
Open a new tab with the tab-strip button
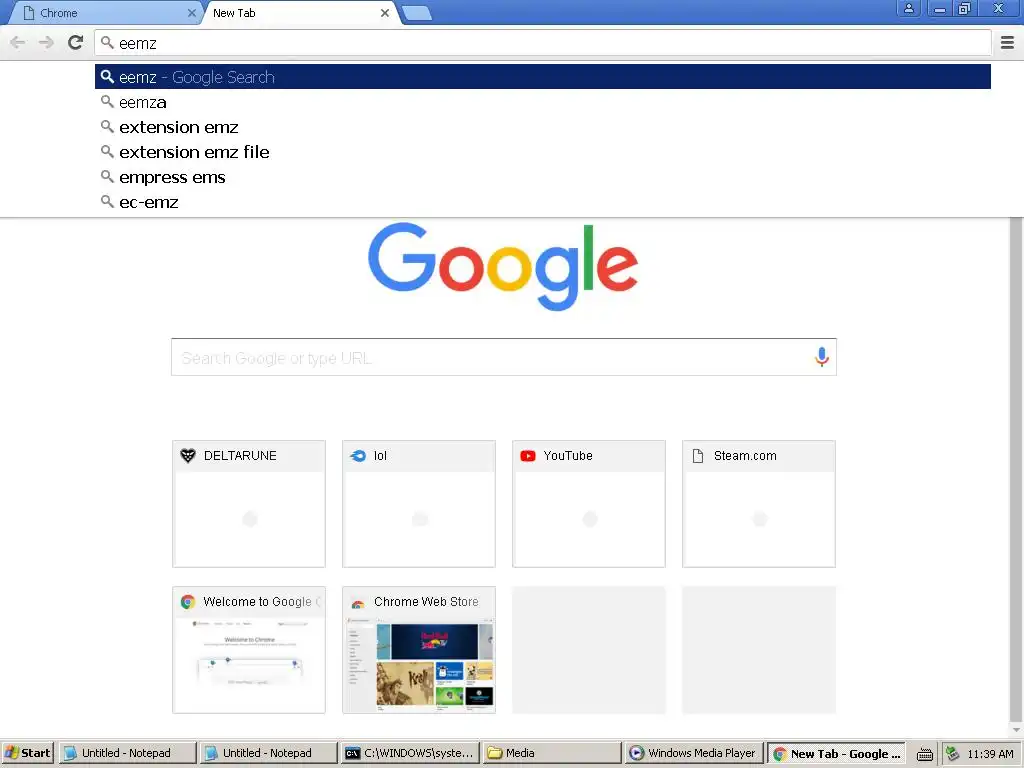click(417, 13)
